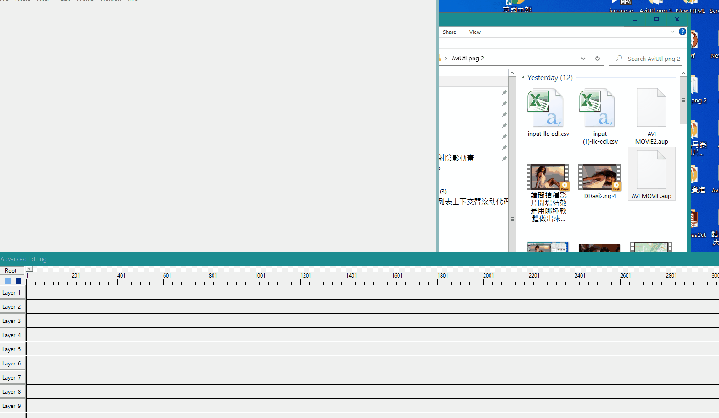
Task: Select the video with the Chinese filename
Action: pos(548,192)
